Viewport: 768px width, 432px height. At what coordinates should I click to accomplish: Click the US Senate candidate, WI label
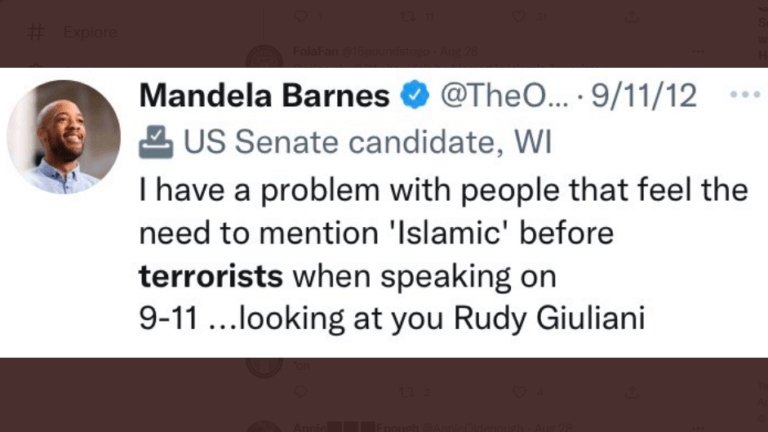(368, 142)
